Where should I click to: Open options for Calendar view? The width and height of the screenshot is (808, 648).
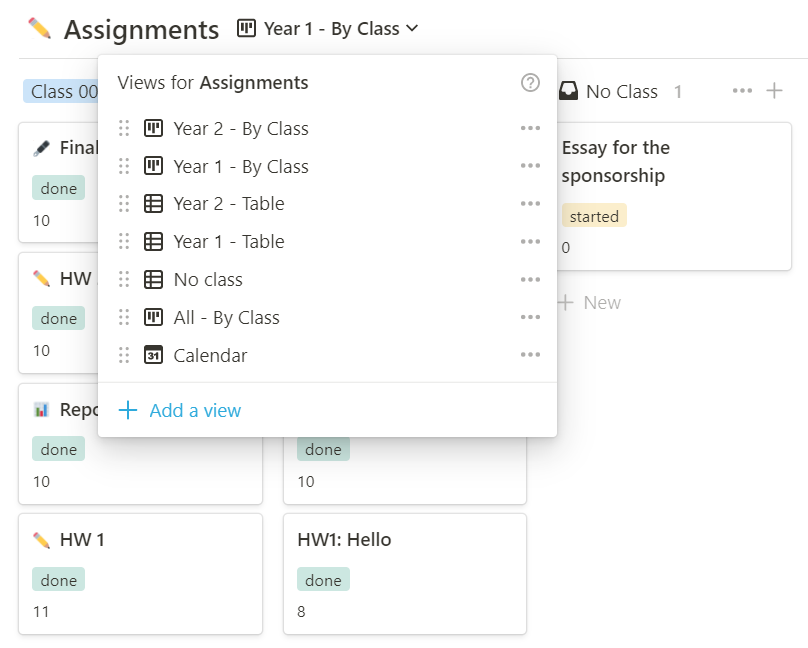click(530, 355)
